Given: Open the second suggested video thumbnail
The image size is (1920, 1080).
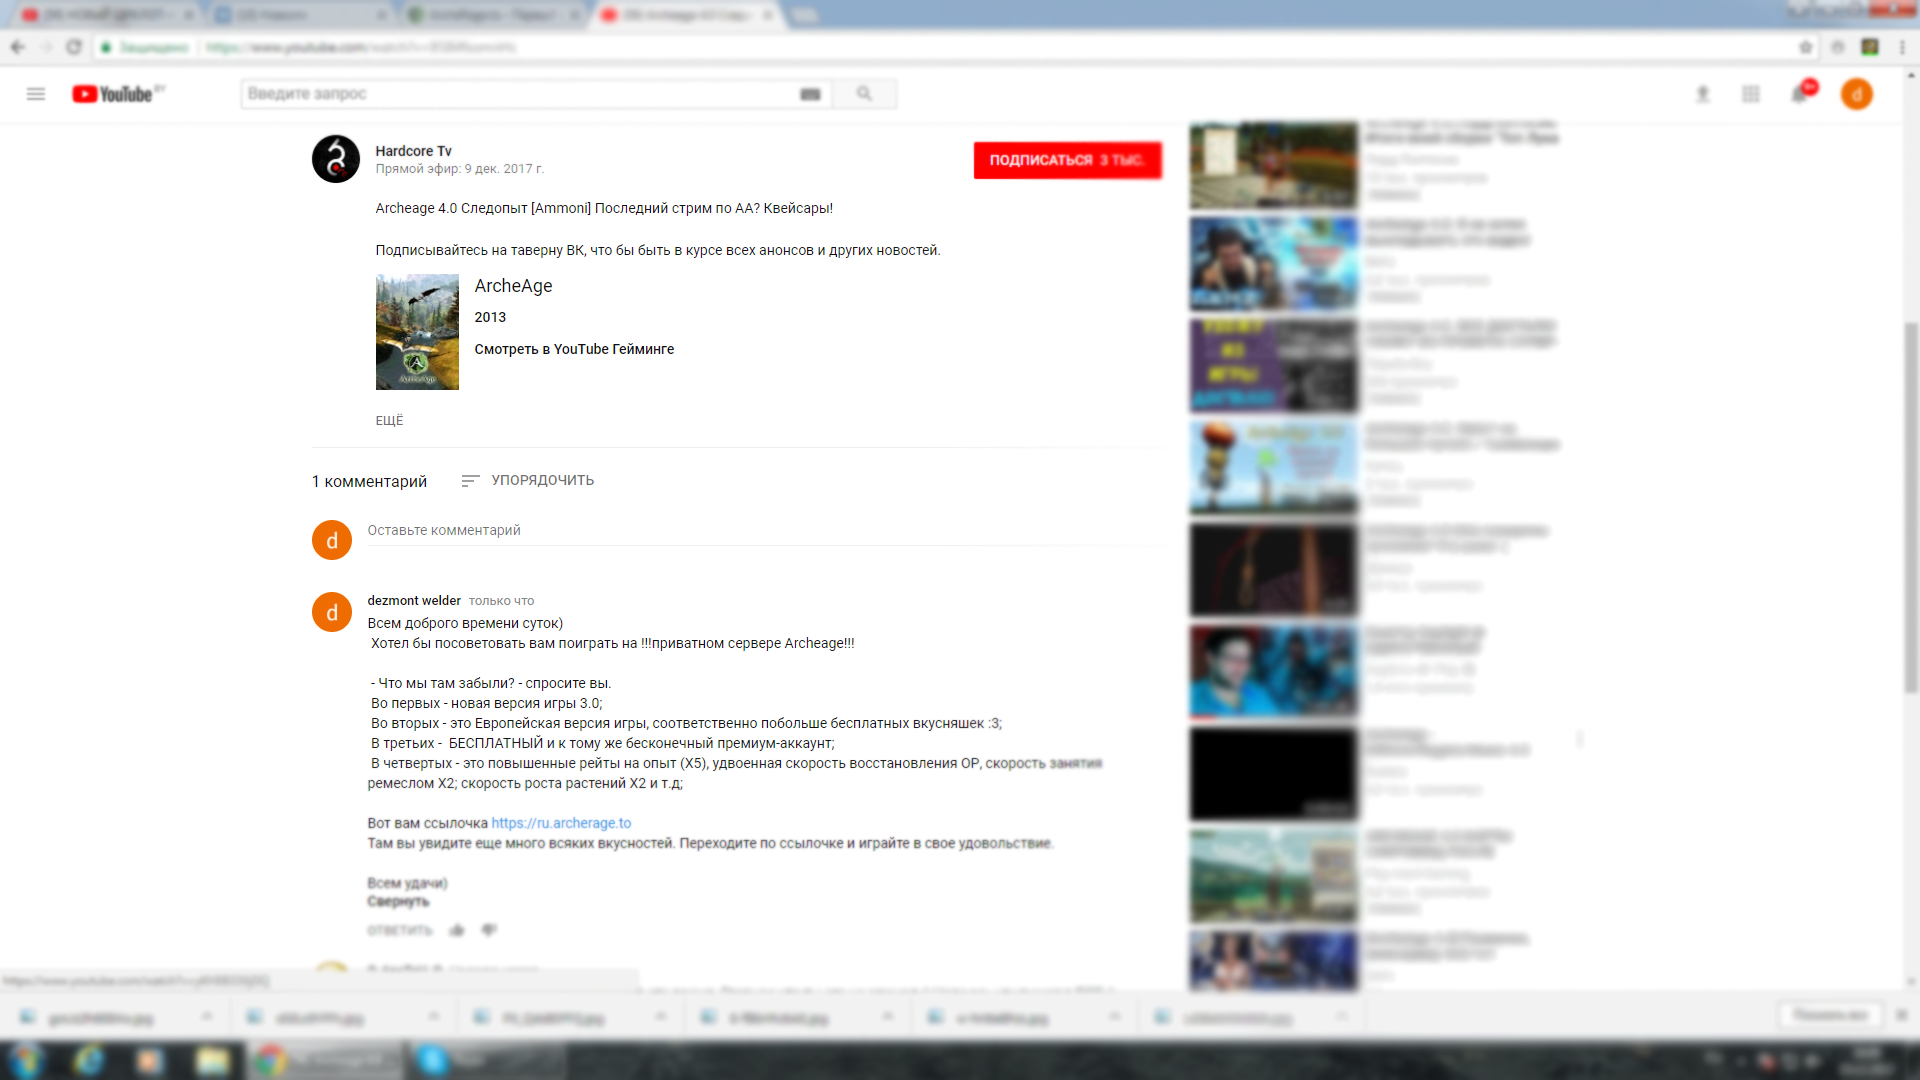Looking at the screenshot, I should (x=1273, y=264).
